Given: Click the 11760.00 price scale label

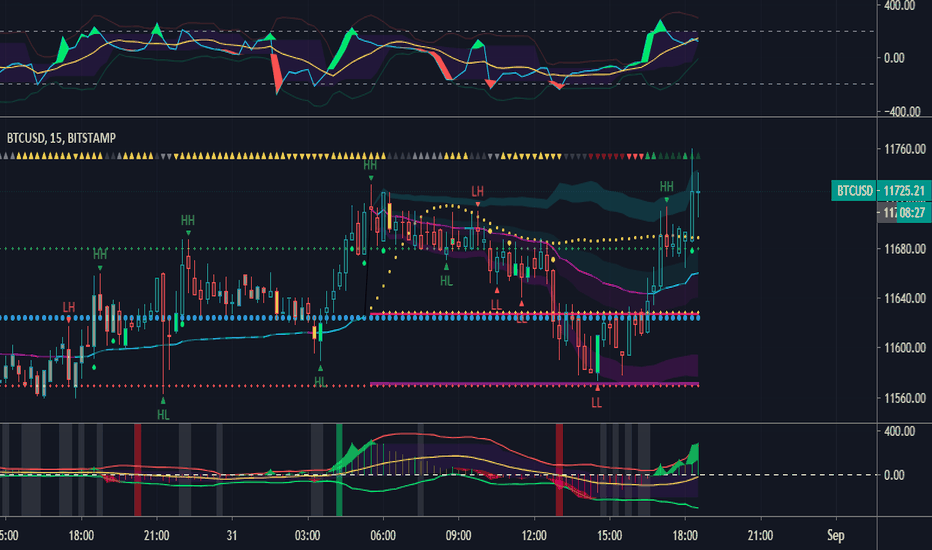Looking at the screenshot, I should click(905, 149).
